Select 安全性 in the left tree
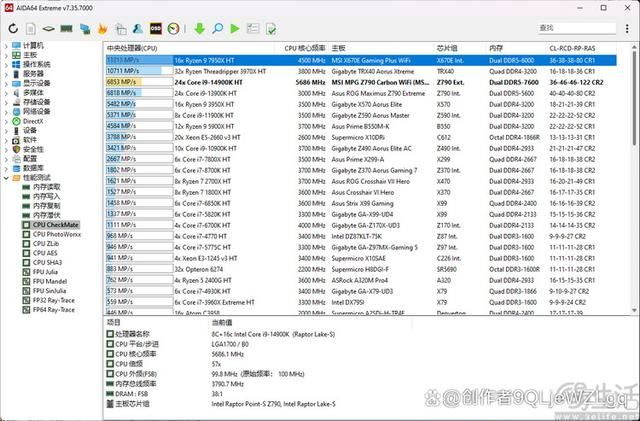Screen dimensions: 640x421 point(33,149)
